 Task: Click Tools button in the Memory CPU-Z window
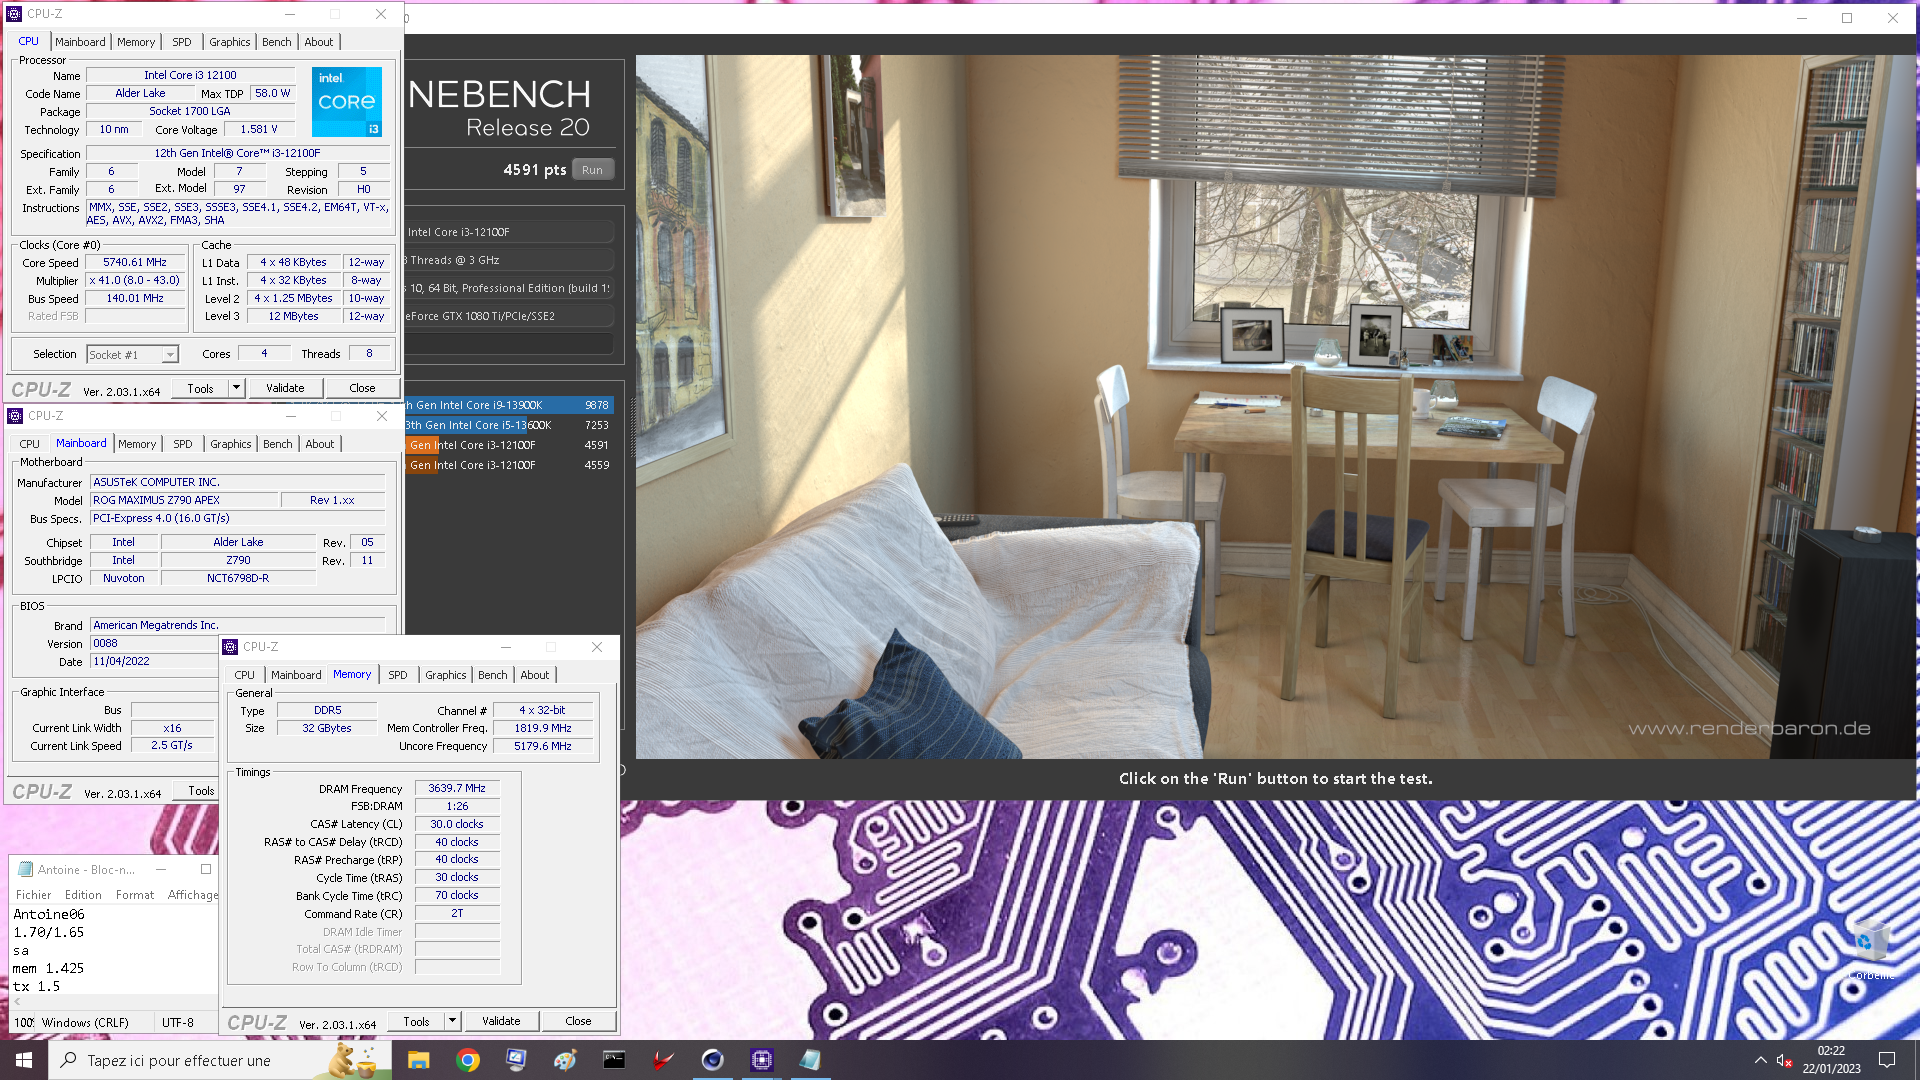click(x=416, y=1021)
